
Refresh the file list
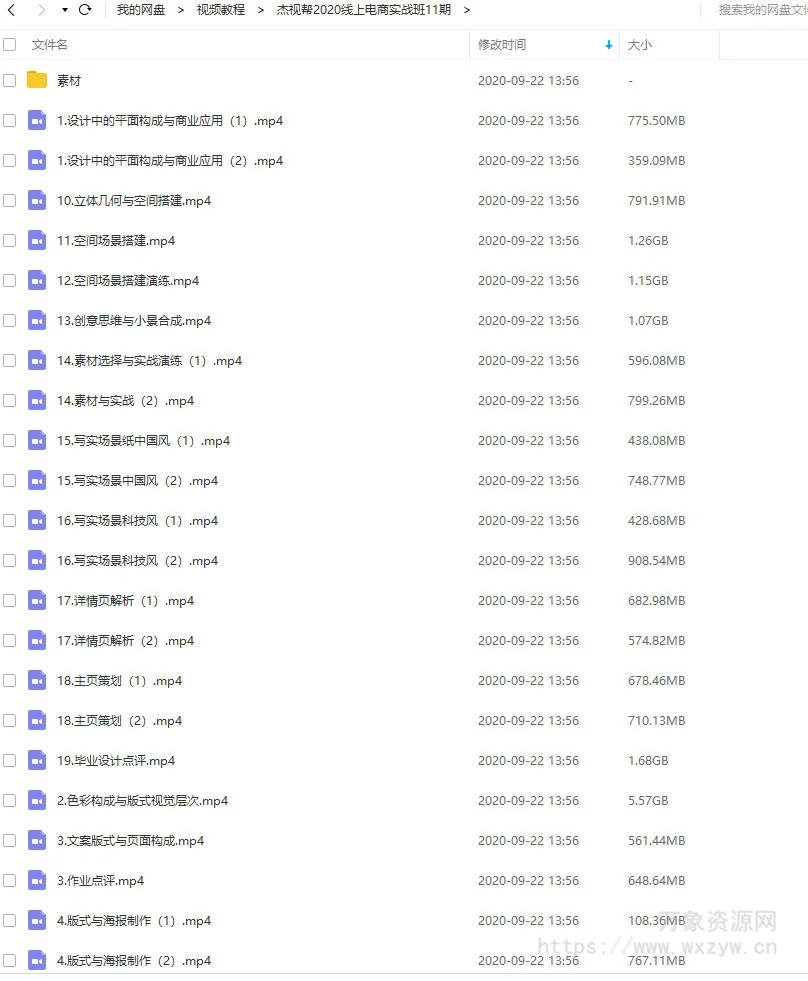pos(86,10)
